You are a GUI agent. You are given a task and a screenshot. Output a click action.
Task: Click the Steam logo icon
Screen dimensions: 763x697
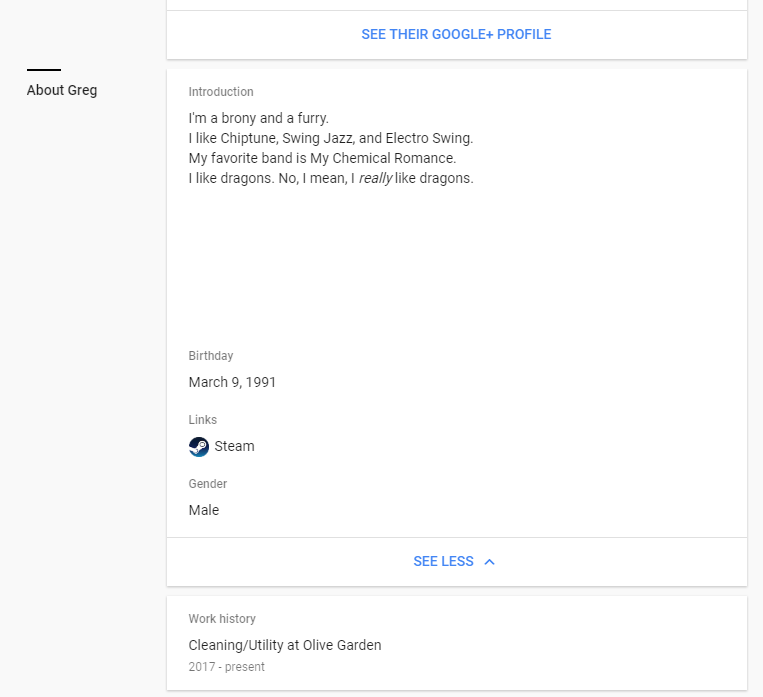pos(199,447)
